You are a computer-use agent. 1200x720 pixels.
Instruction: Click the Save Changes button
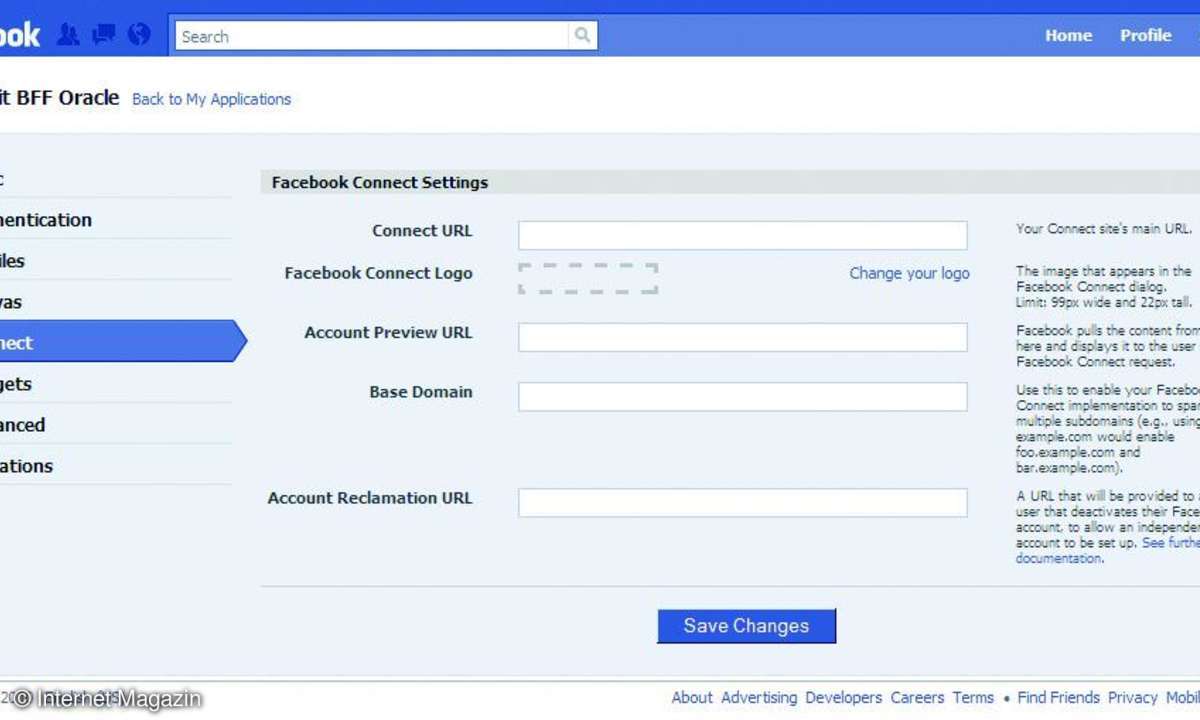pyautogui.click(x=746, y=626)
